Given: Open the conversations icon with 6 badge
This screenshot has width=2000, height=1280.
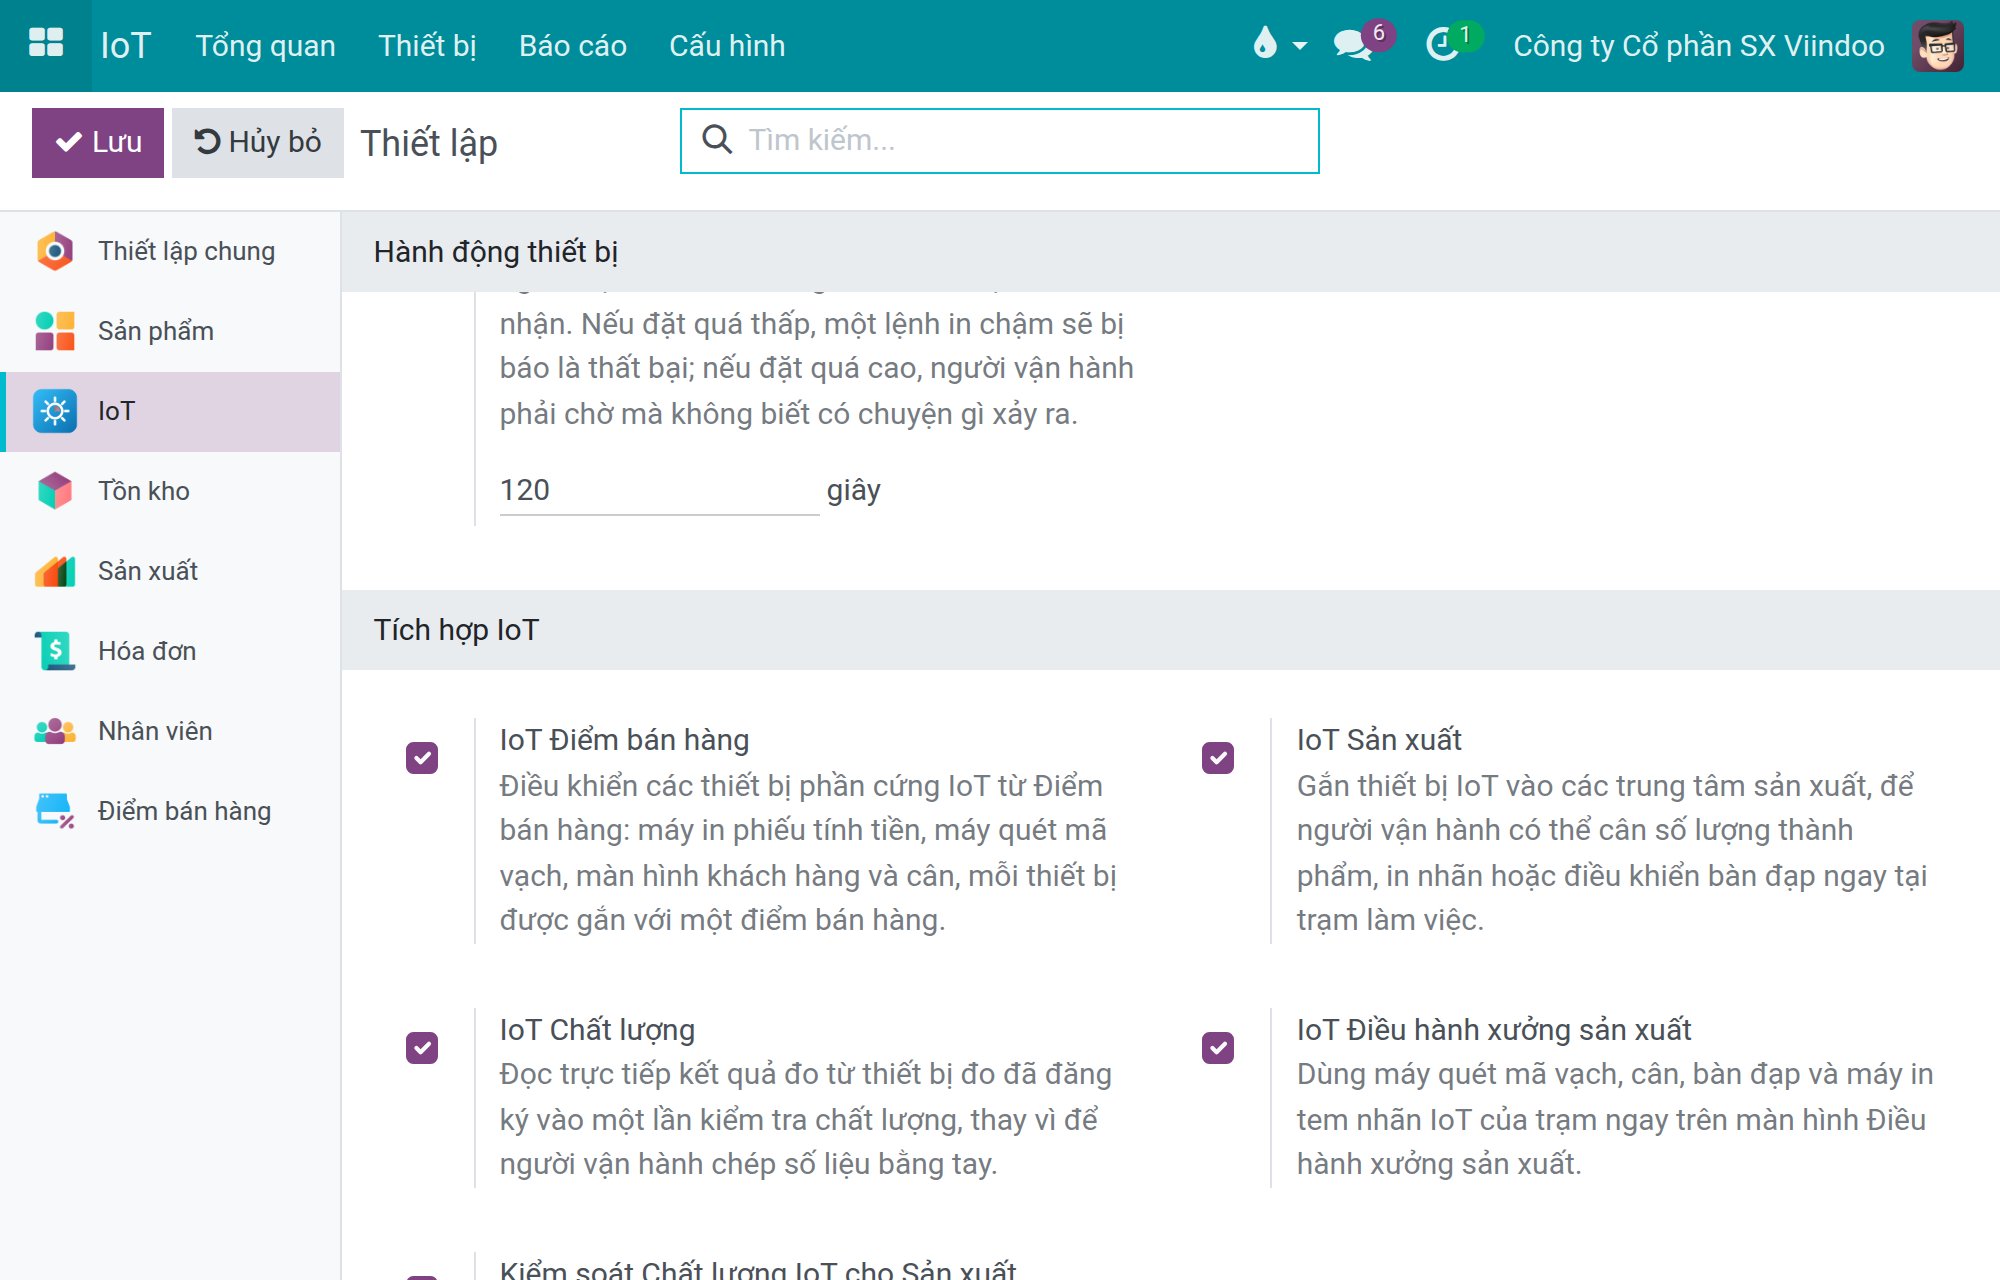Looking at the screenshot, I should (x=1353, y=45).
